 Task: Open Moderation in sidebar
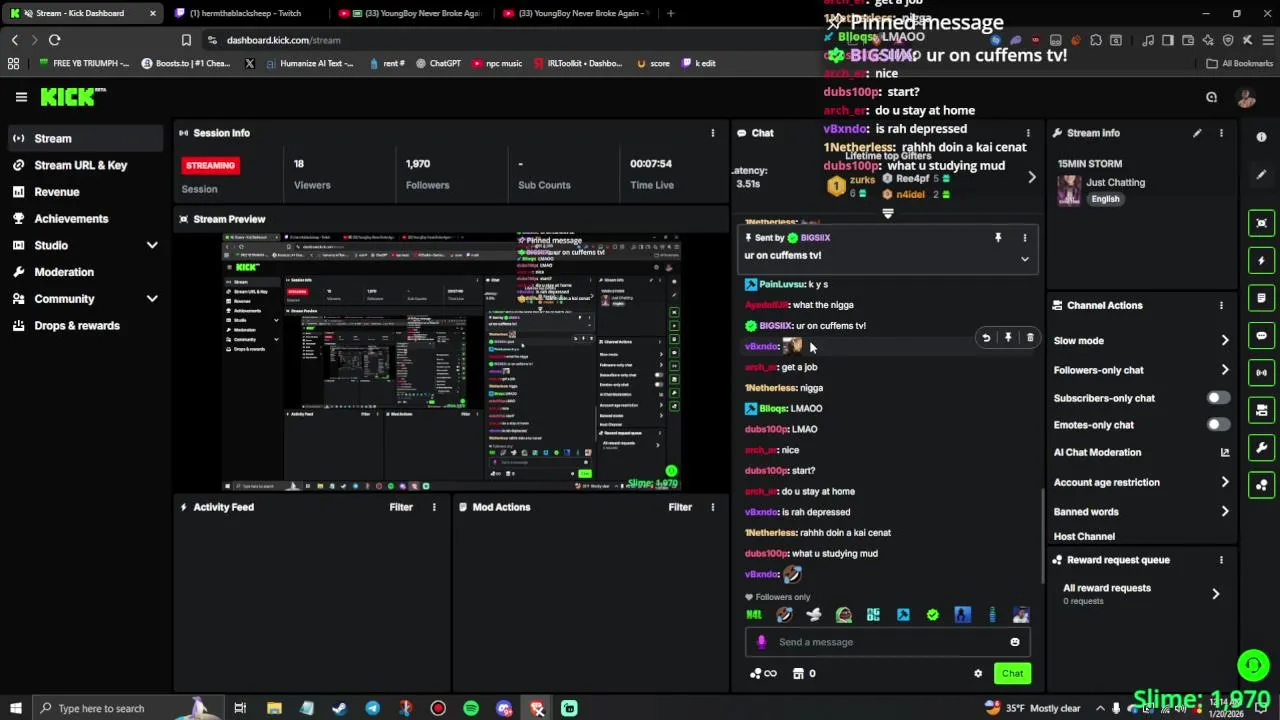click(64, 272)
